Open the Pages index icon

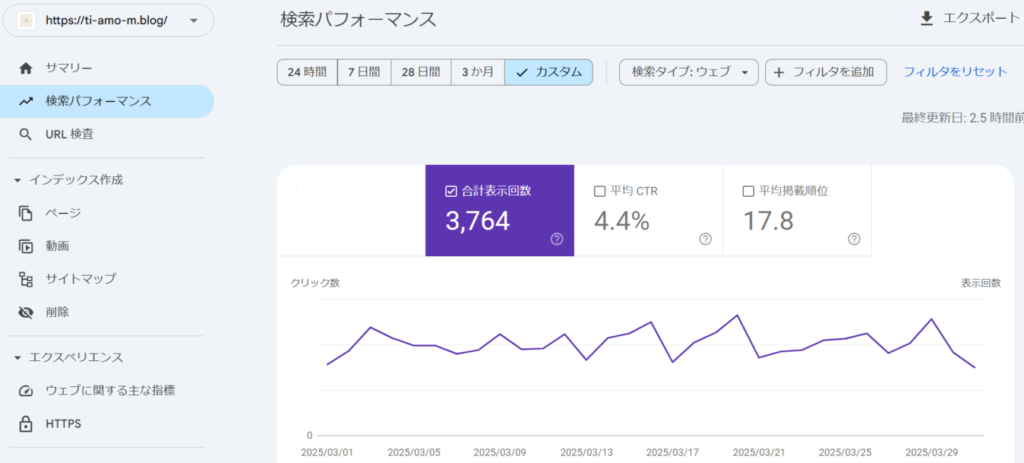pyautogui.click(x=26, y=213)
